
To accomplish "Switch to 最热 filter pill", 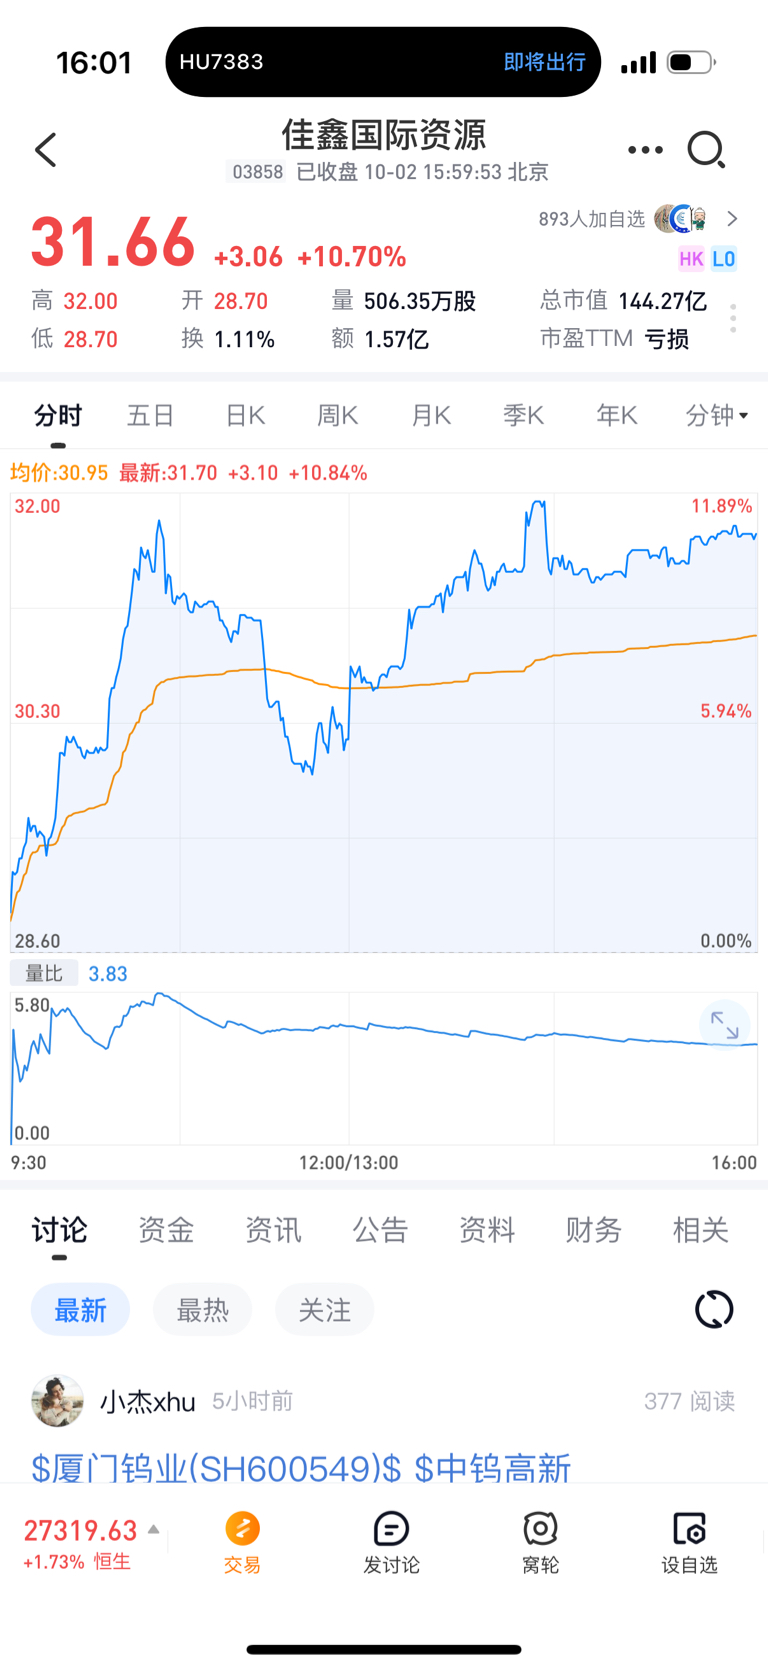I will [x=202, y=1310].
